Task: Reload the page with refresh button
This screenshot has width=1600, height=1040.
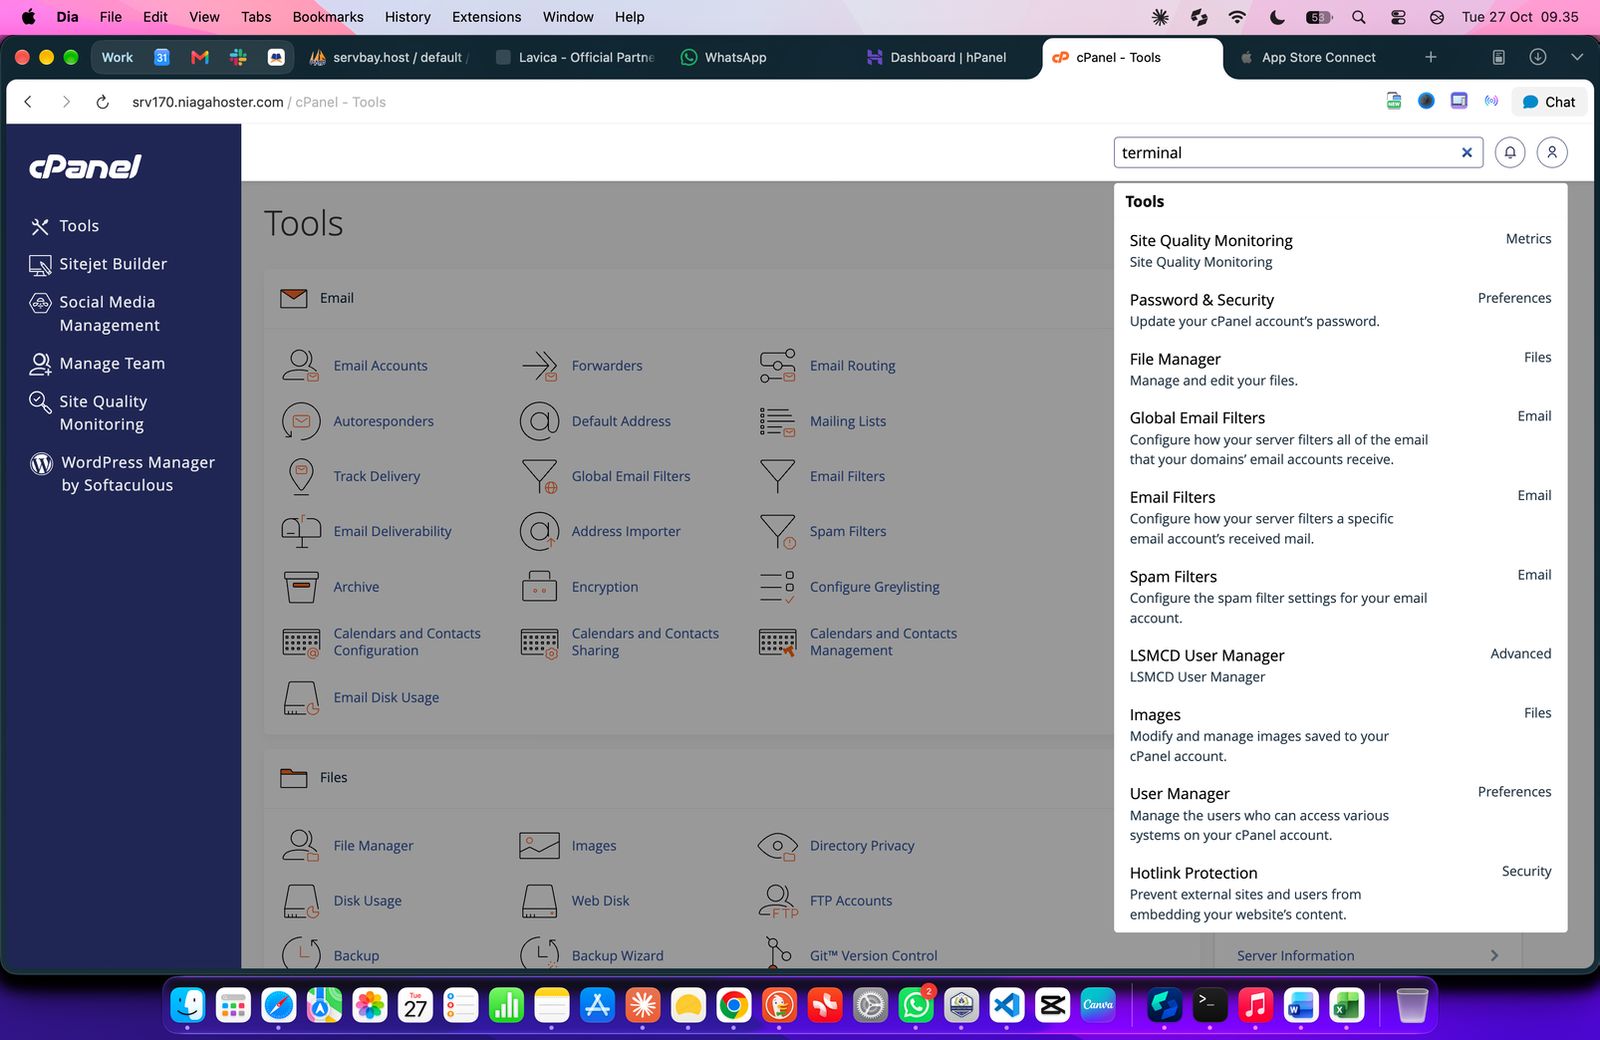Action: pyautogui.click(x=102, y=102)
